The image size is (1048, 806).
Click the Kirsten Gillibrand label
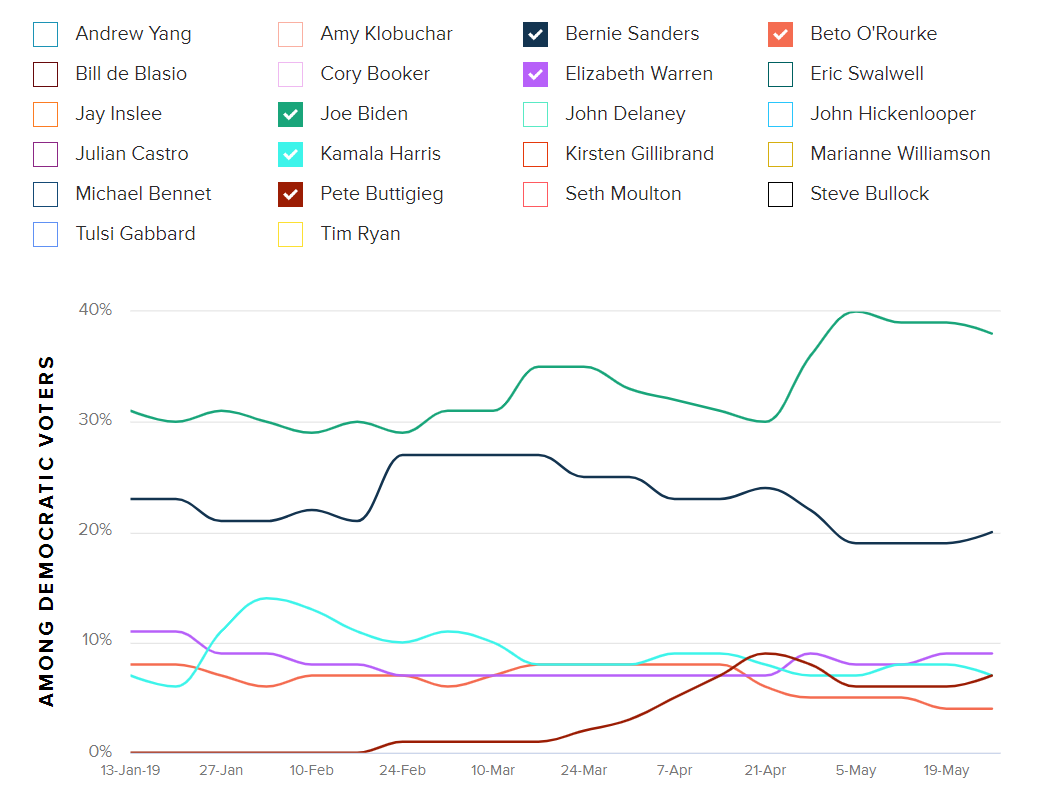639,154
